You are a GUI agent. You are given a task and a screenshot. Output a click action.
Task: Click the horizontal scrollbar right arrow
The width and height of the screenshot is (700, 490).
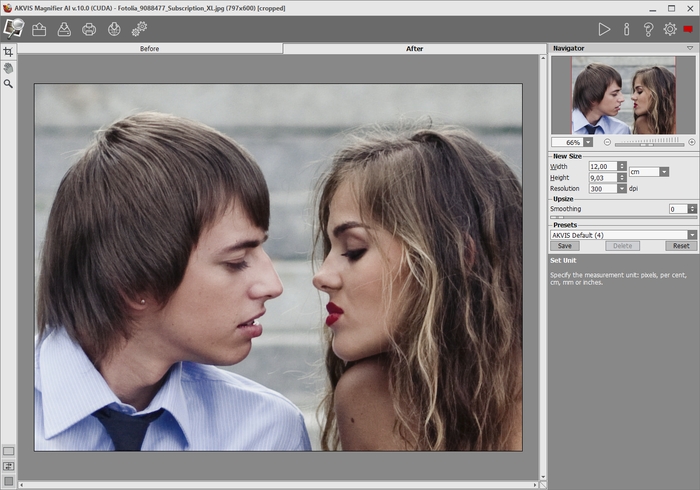tap(535, 485)
